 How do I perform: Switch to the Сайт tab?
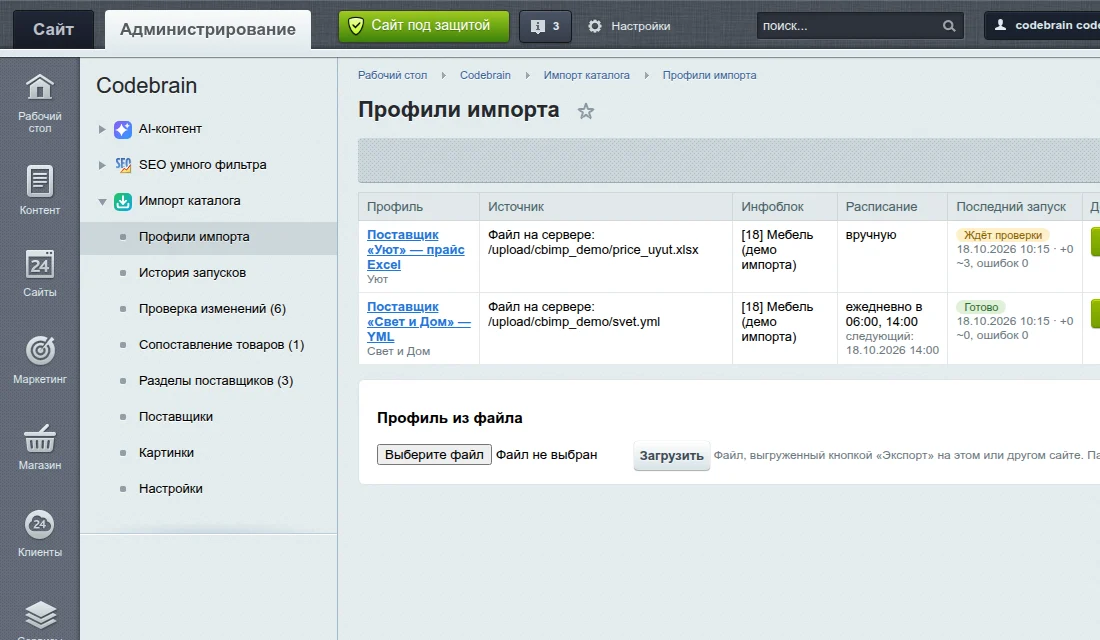[53, 29]
